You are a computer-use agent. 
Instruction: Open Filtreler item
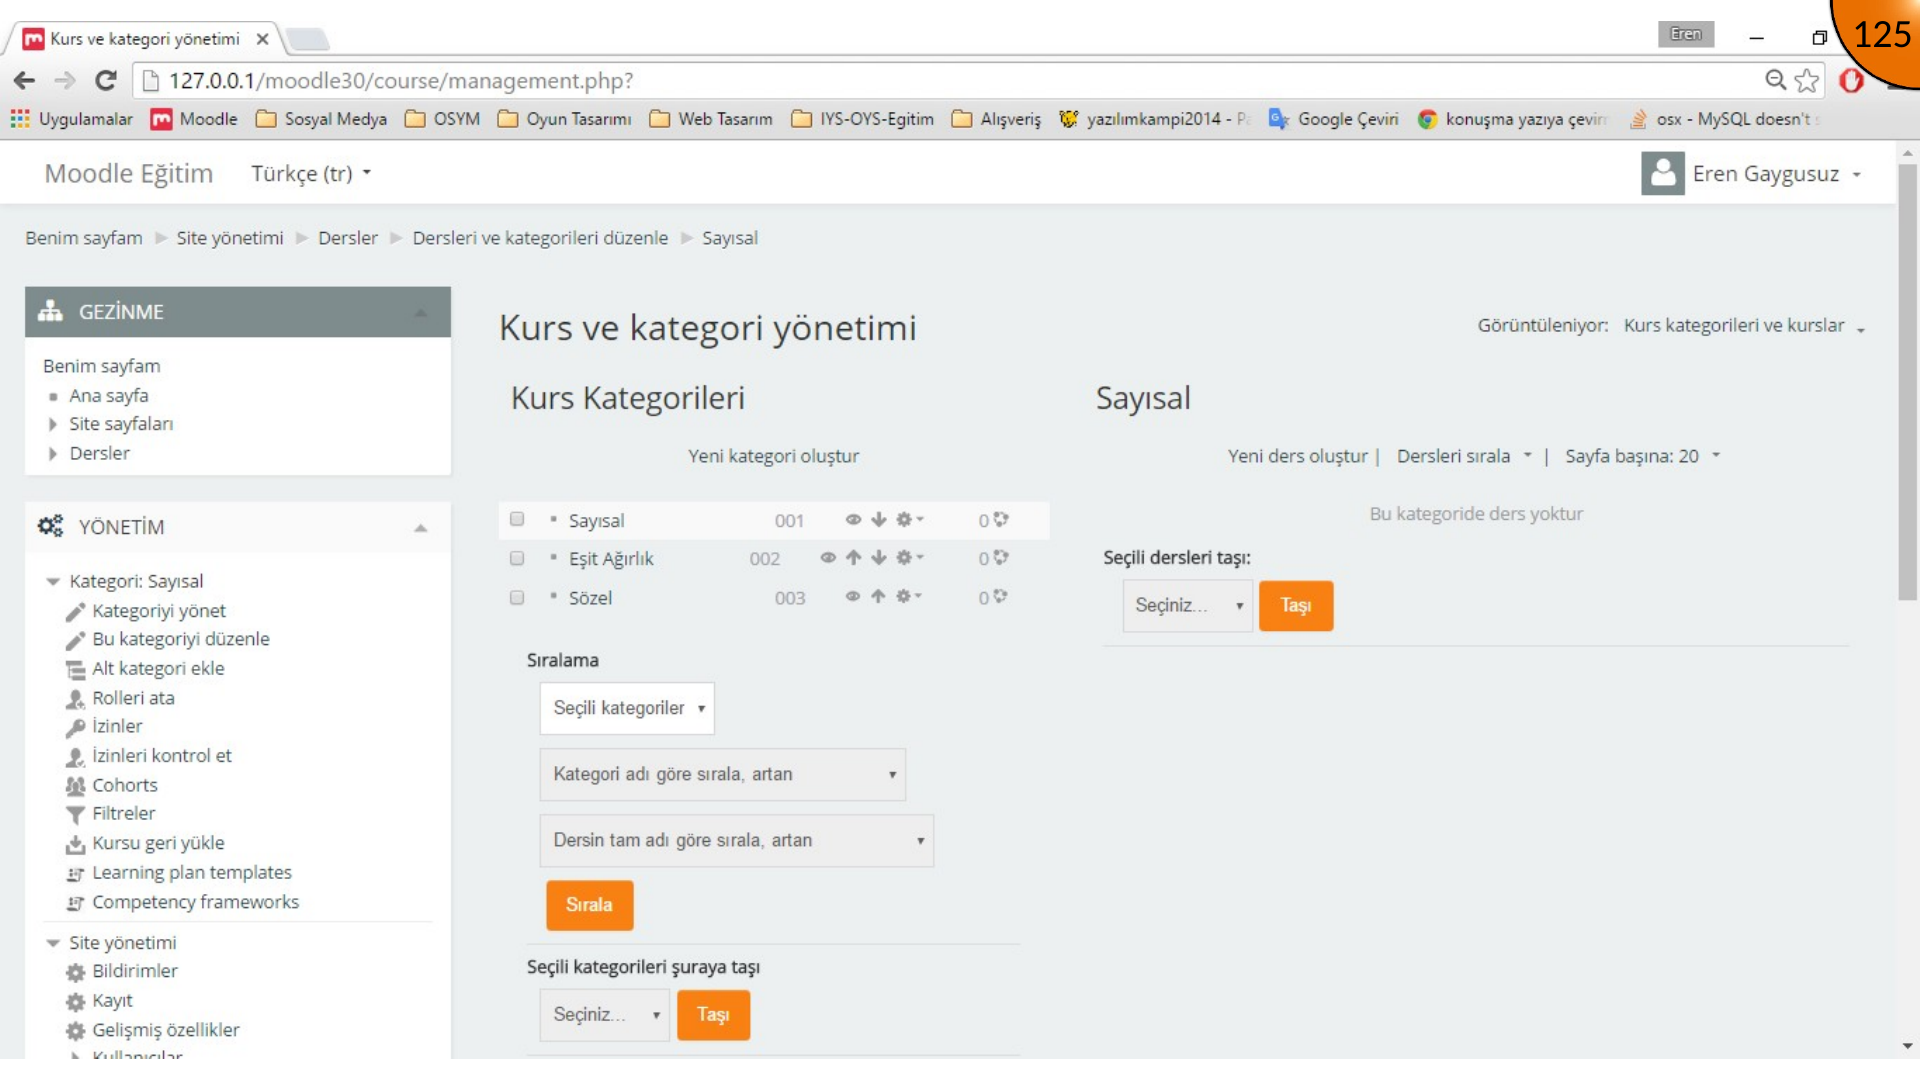coord(124,814)
